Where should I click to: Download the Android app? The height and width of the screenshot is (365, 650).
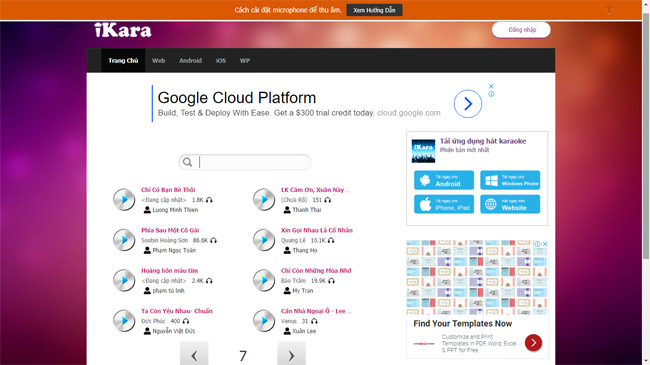point(444,180)
